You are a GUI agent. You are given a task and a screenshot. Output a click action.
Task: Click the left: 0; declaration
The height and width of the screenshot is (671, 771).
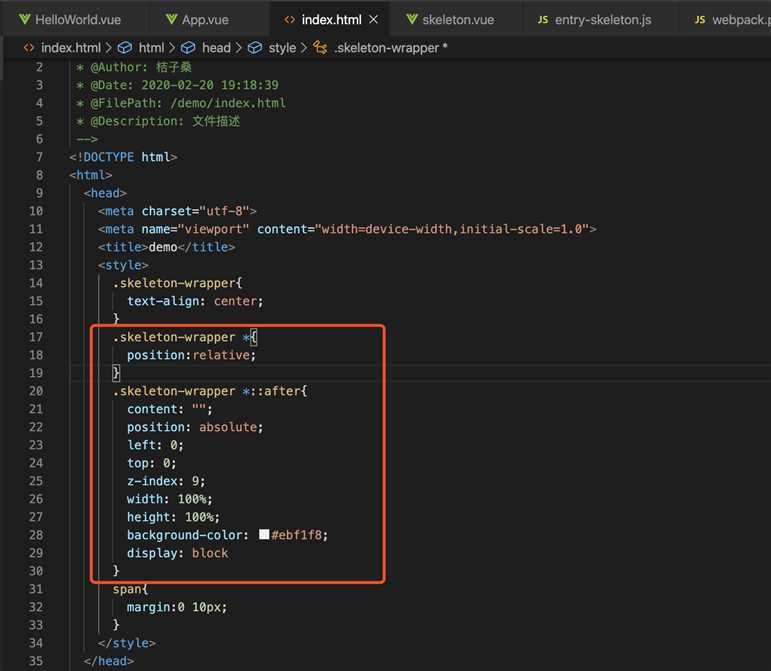pos(155,445)
